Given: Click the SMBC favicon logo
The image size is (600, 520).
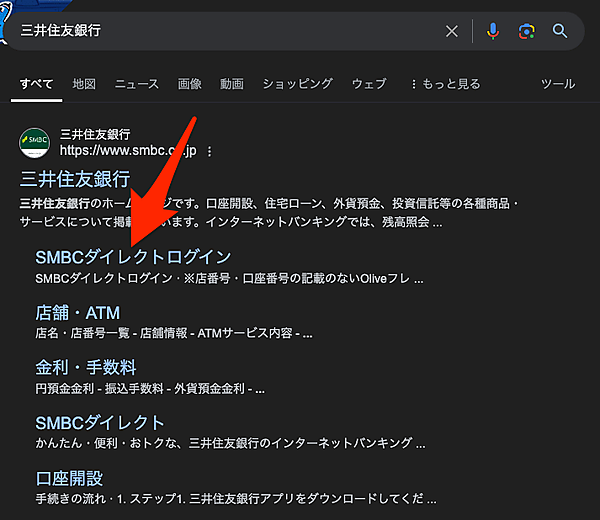Looking at the screenshot, I should 34,143.
